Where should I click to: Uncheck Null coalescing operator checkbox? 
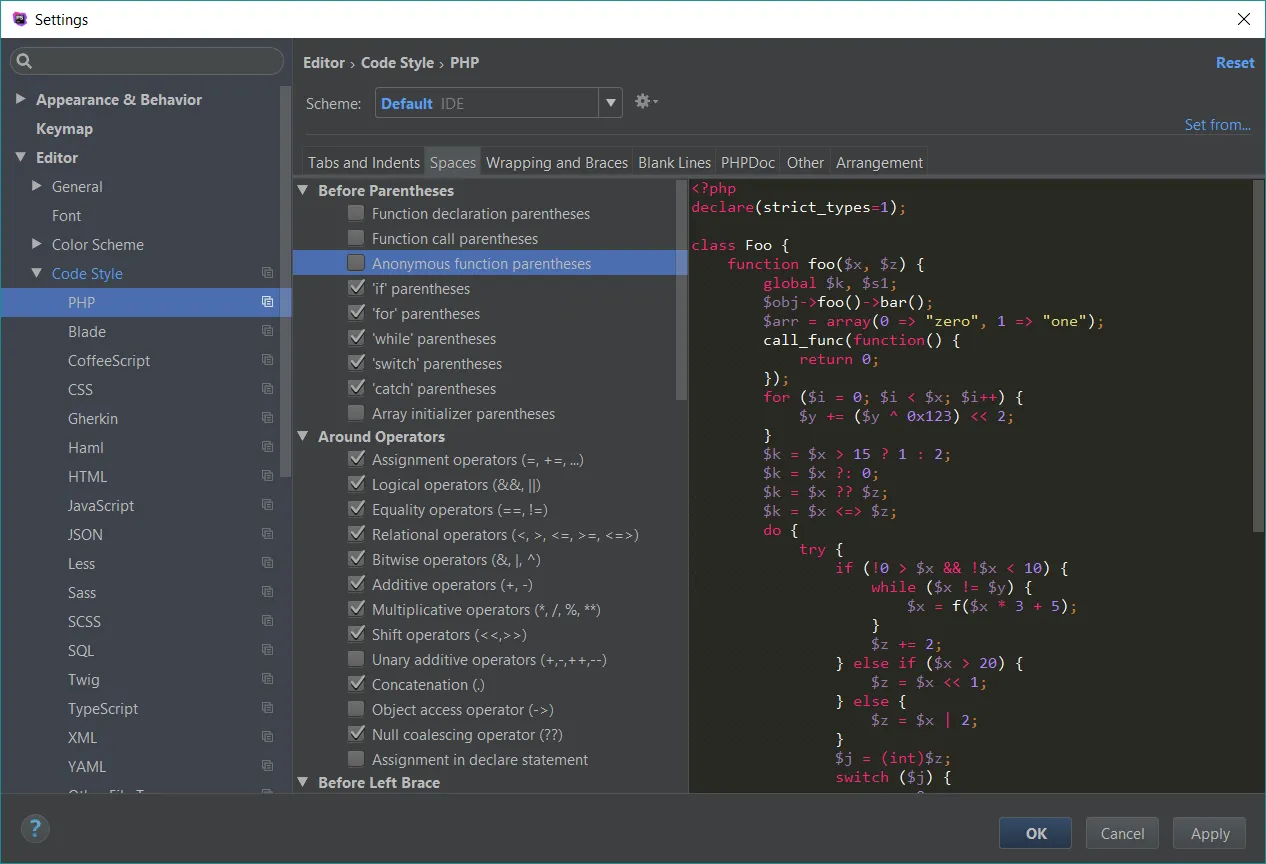pyautogui.click(x=356, y=734)
